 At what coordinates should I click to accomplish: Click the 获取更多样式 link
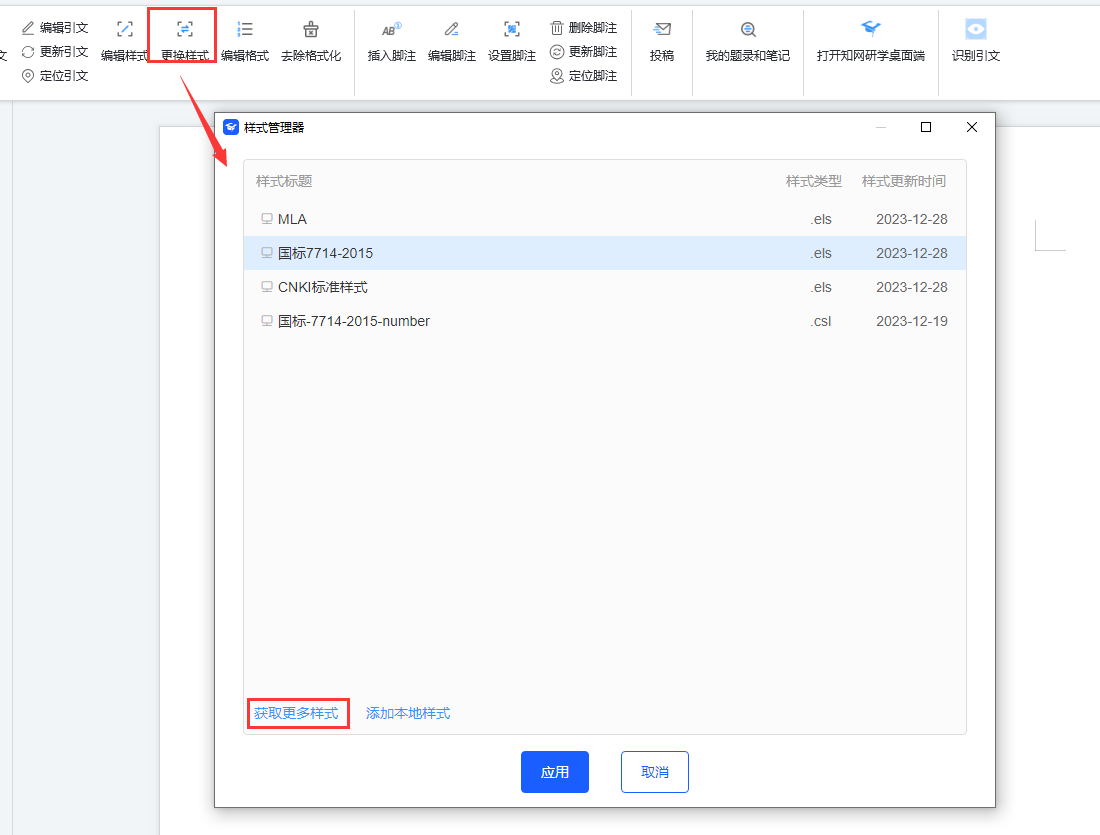tap(296, 713)
